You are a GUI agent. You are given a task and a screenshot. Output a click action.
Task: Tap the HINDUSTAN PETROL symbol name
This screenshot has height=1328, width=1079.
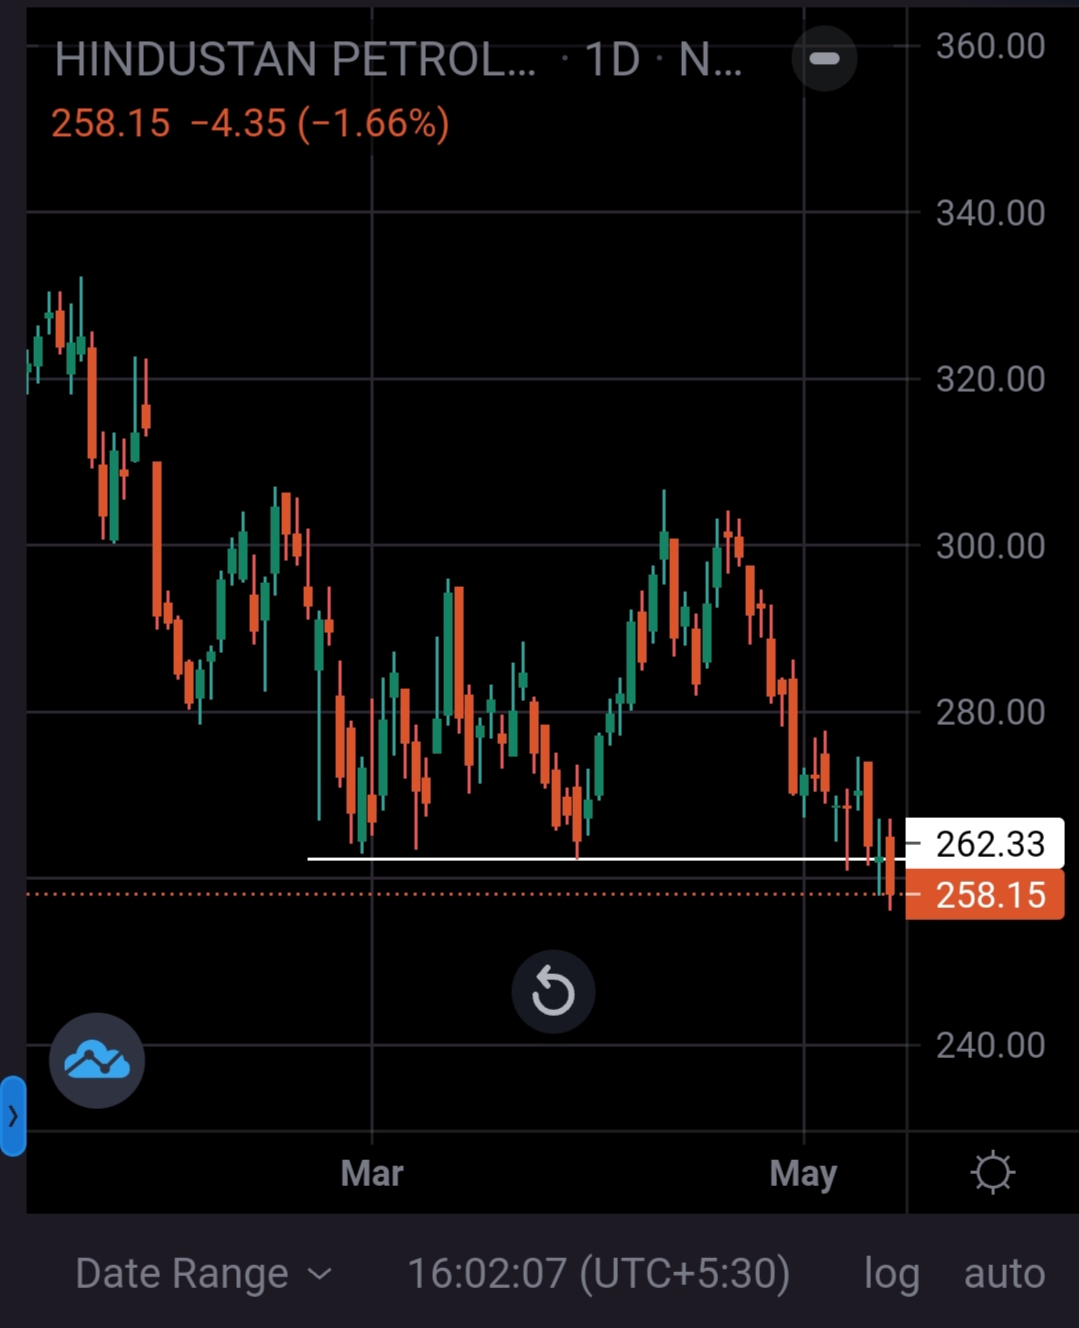tap(295, 60)
